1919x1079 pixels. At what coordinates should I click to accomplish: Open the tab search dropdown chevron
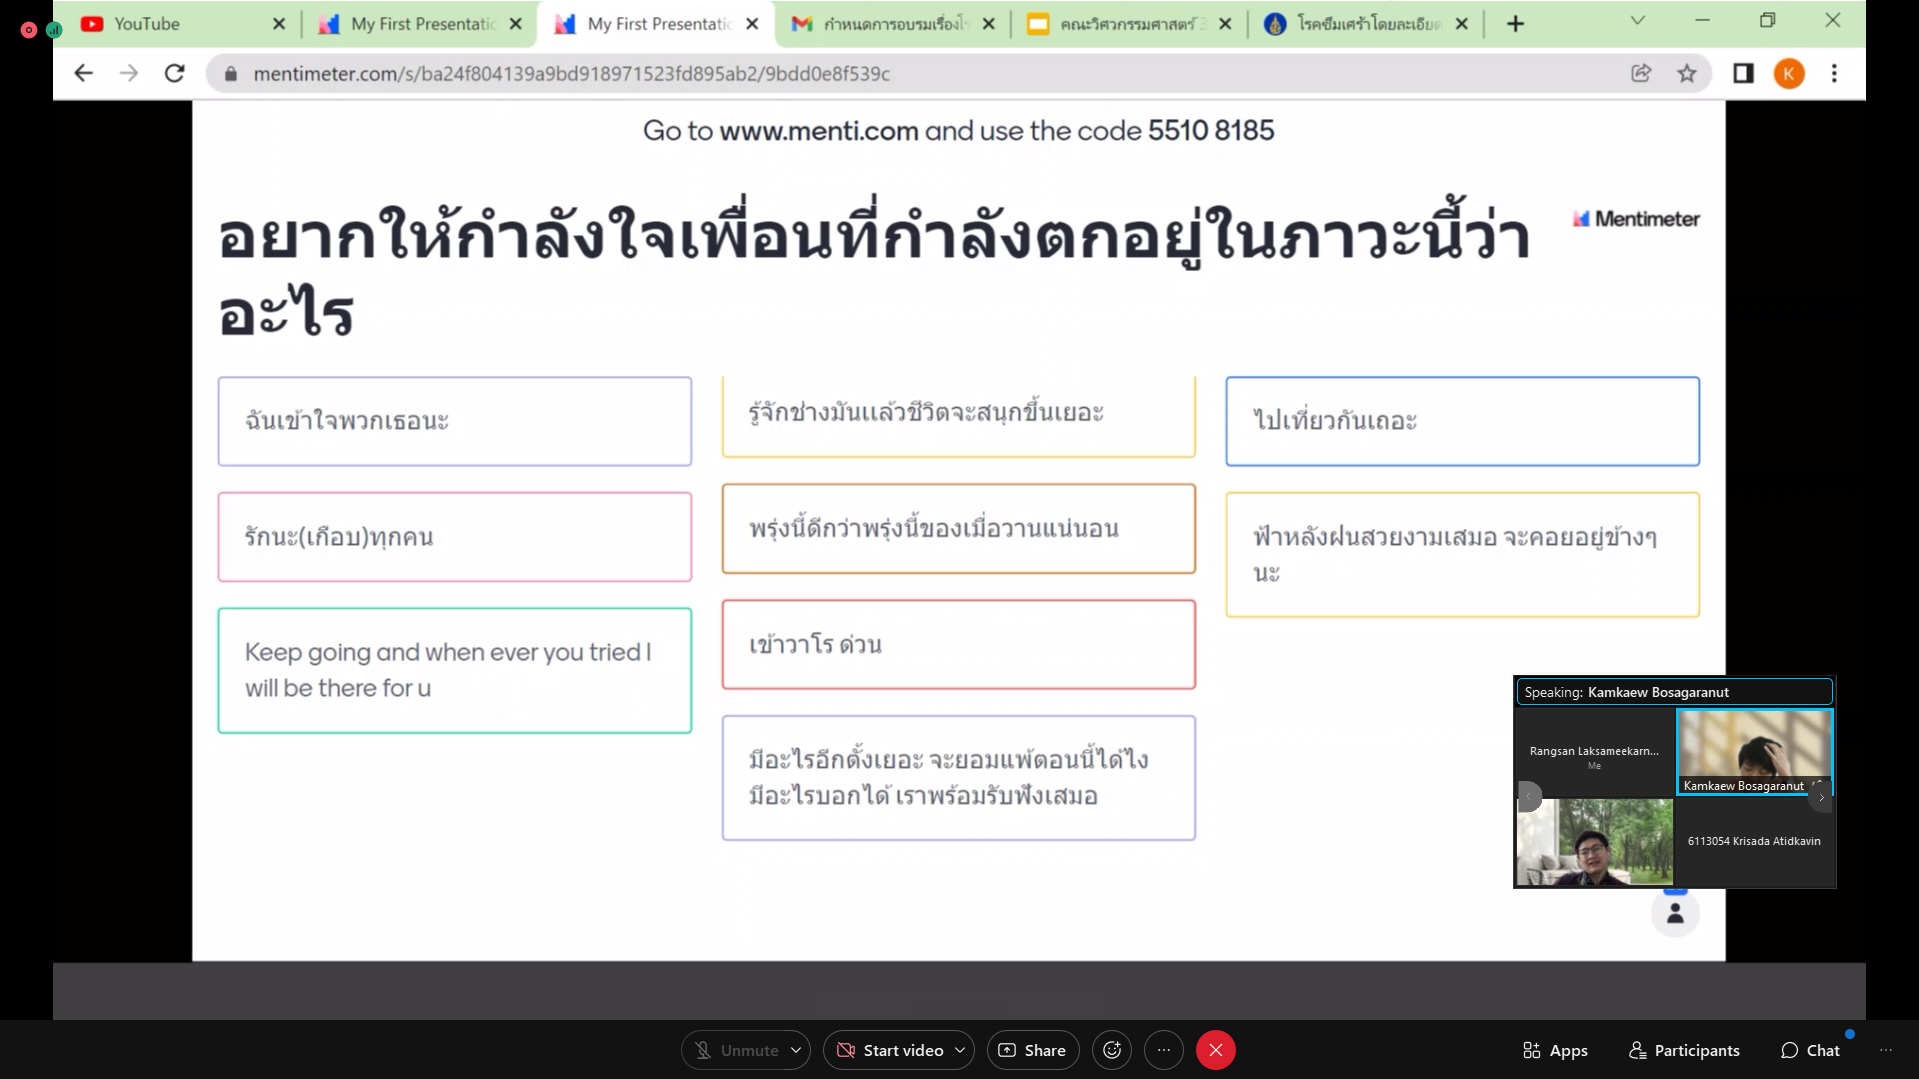click(1637, 21)
